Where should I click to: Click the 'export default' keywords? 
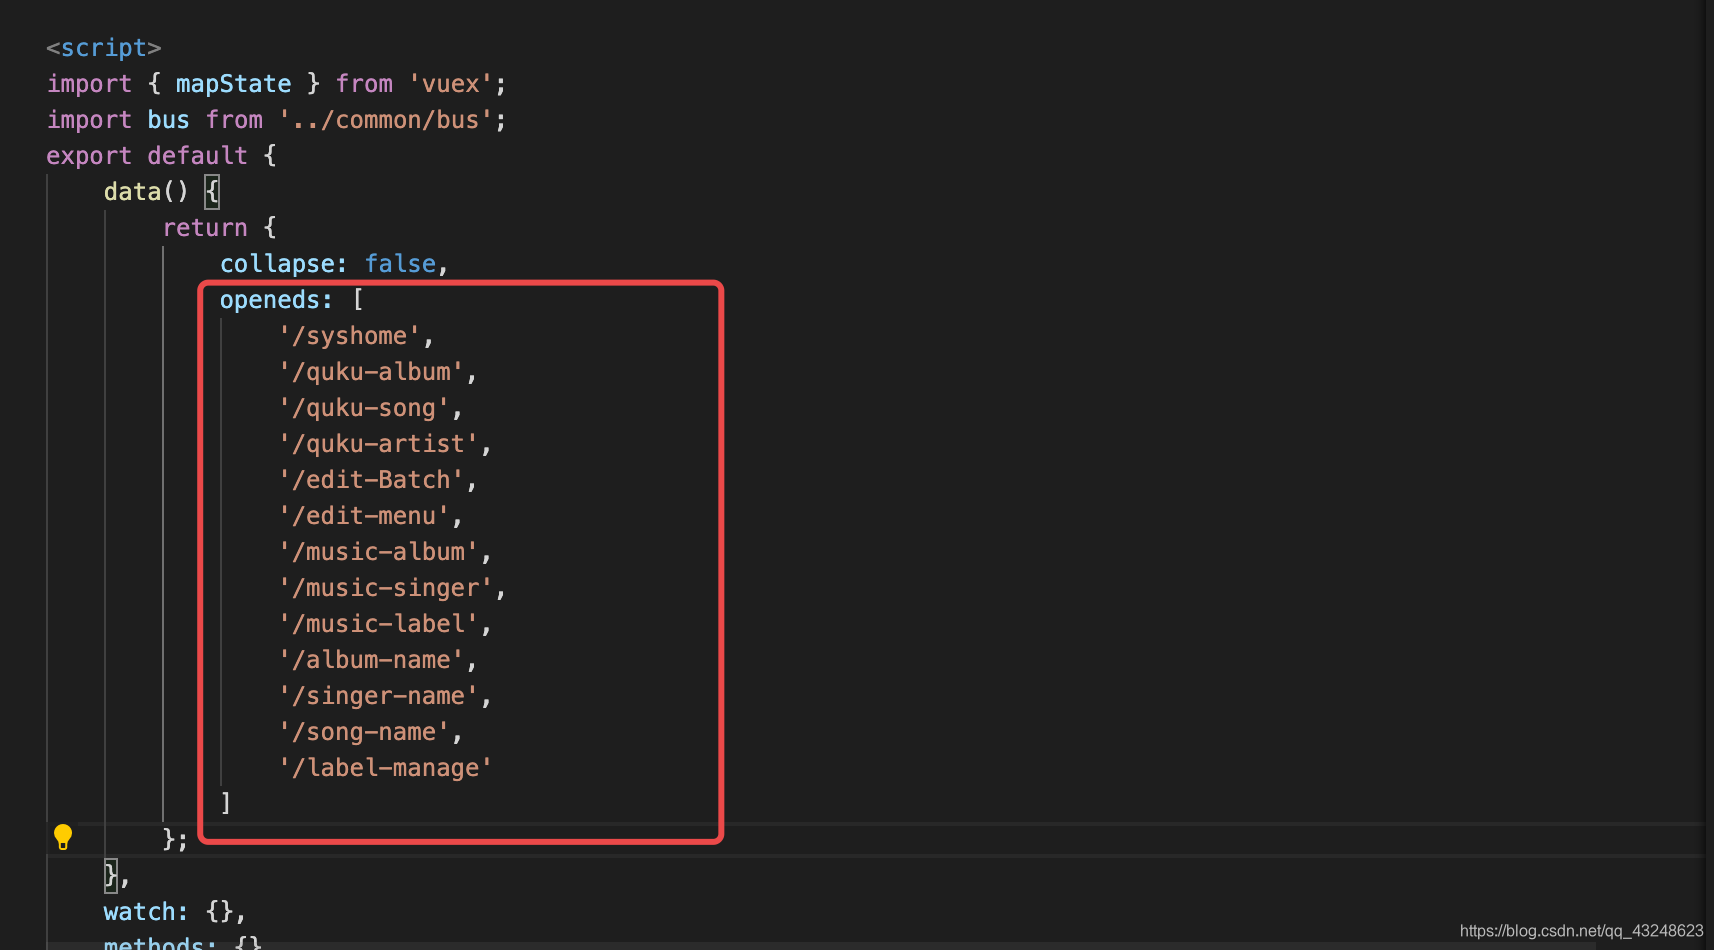pos(147,156)
